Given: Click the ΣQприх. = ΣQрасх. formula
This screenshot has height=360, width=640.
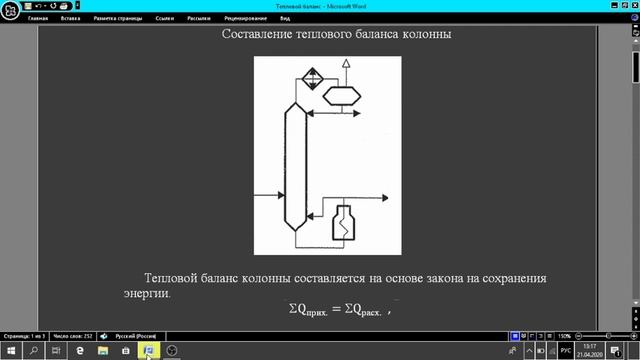Looking at the screenshot, I should click(340, 309).
